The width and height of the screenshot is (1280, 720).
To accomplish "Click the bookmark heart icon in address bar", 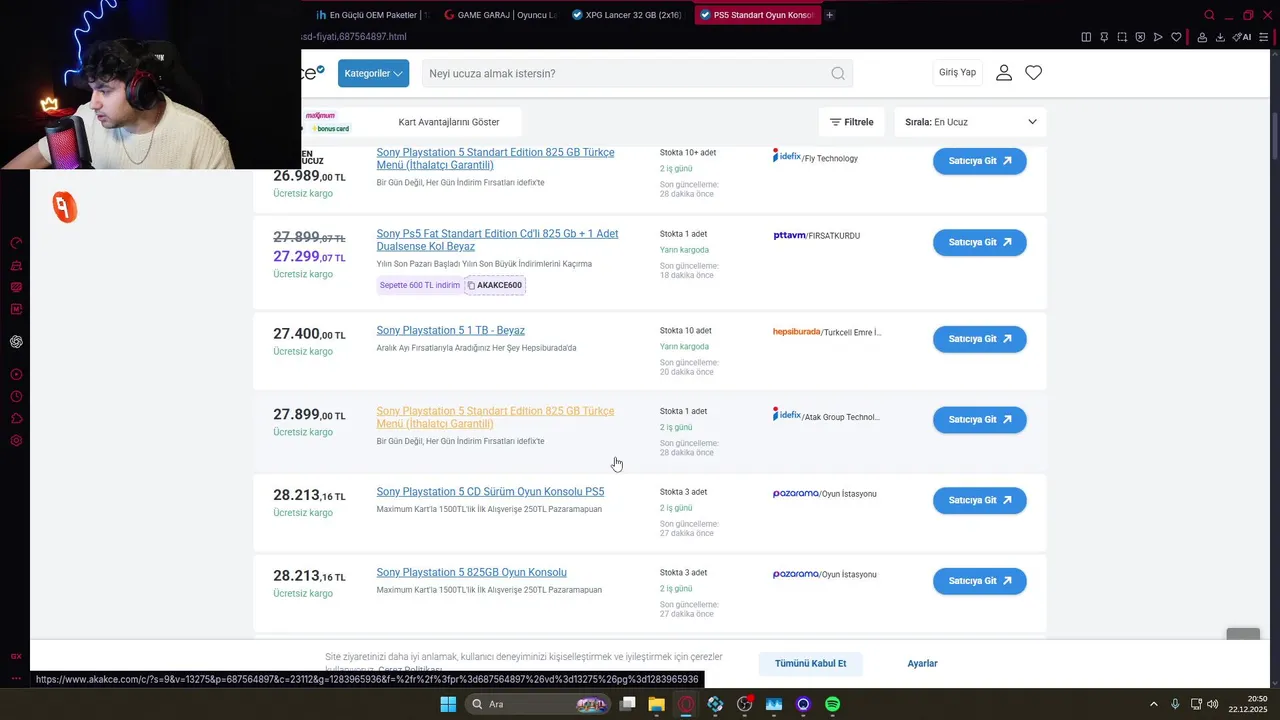I will 1176,37.
